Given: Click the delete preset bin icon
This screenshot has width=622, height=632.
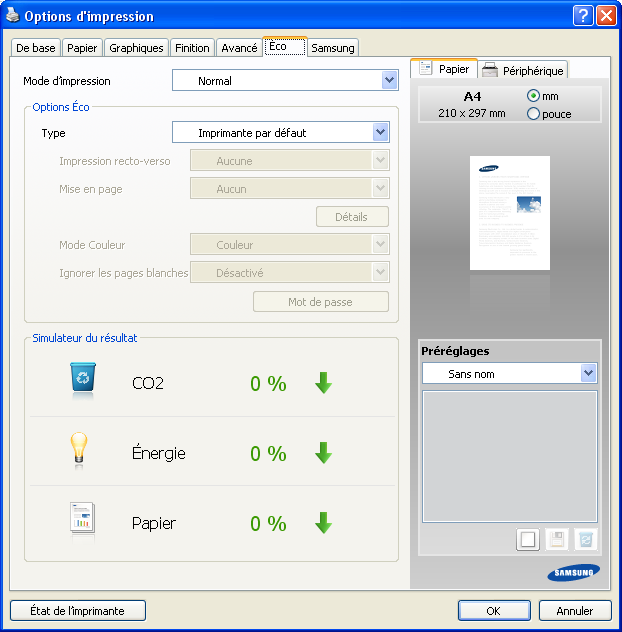Looking at the screenshot, I should pos(586,539).
